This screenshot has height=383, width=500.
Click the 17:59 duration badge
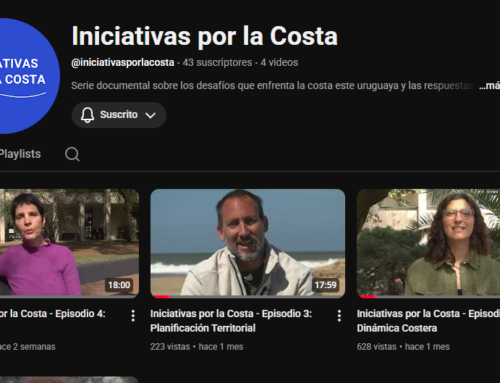[325, 285]
